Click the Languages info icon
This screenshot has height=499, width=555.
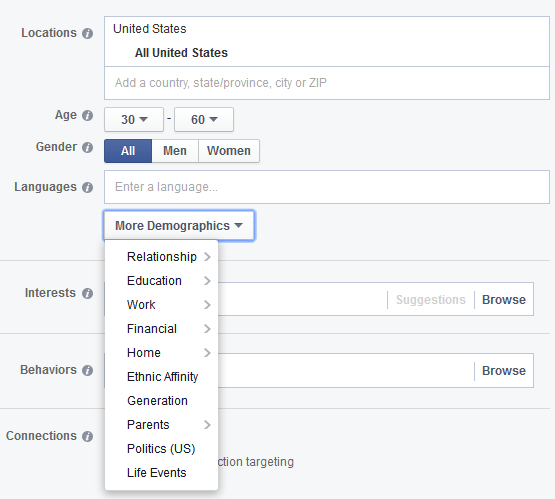click(87, 187)
